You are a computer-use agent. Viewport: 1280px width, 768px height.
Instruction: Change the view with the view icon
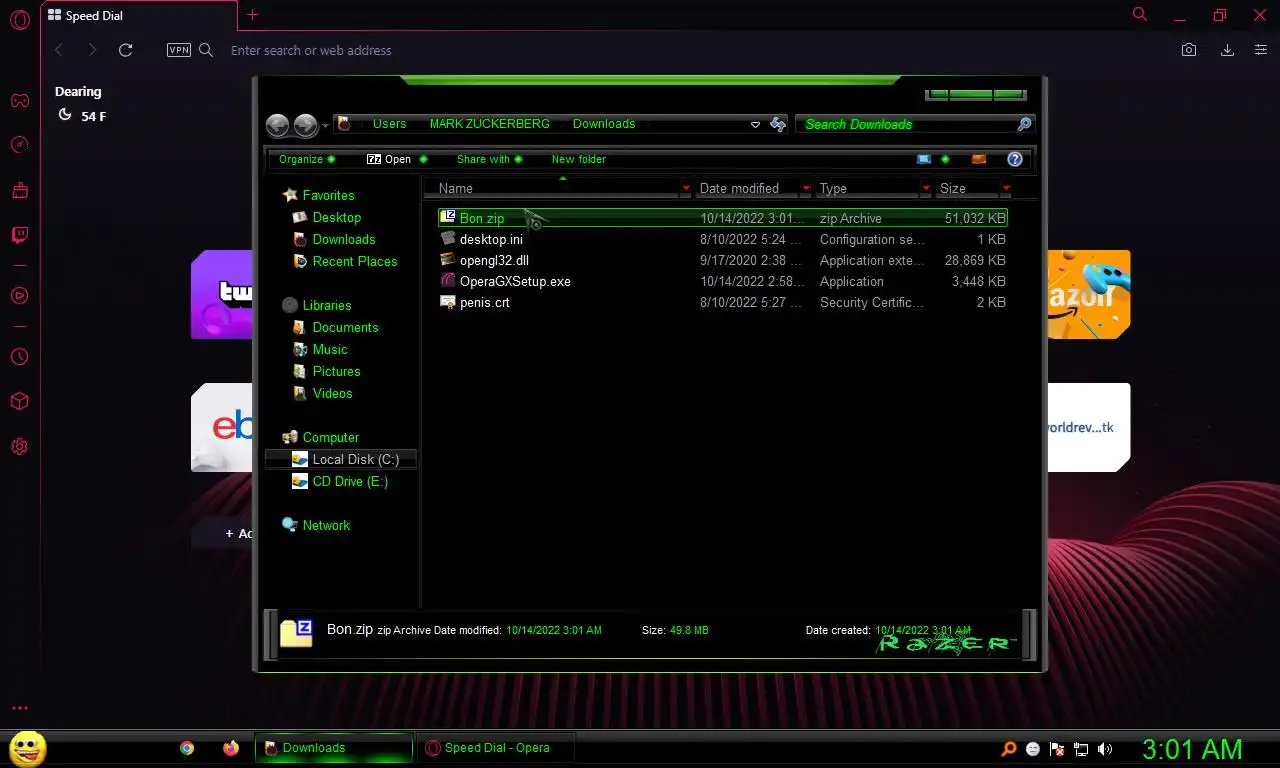click(924, 159)
